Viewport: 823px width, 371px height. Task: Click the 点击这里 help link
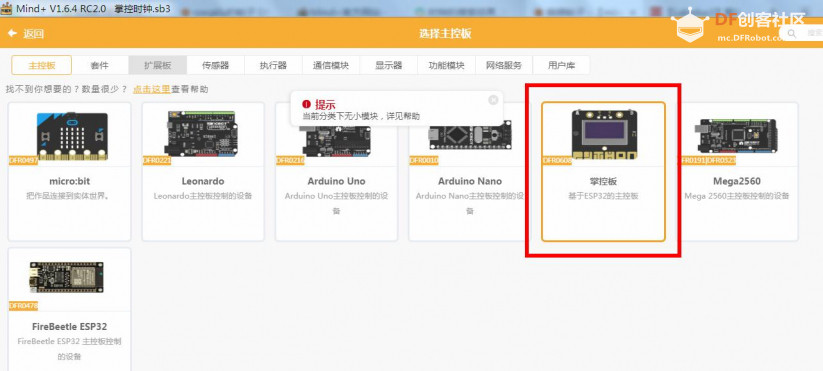pyautogui.click(x=151, y=89)
